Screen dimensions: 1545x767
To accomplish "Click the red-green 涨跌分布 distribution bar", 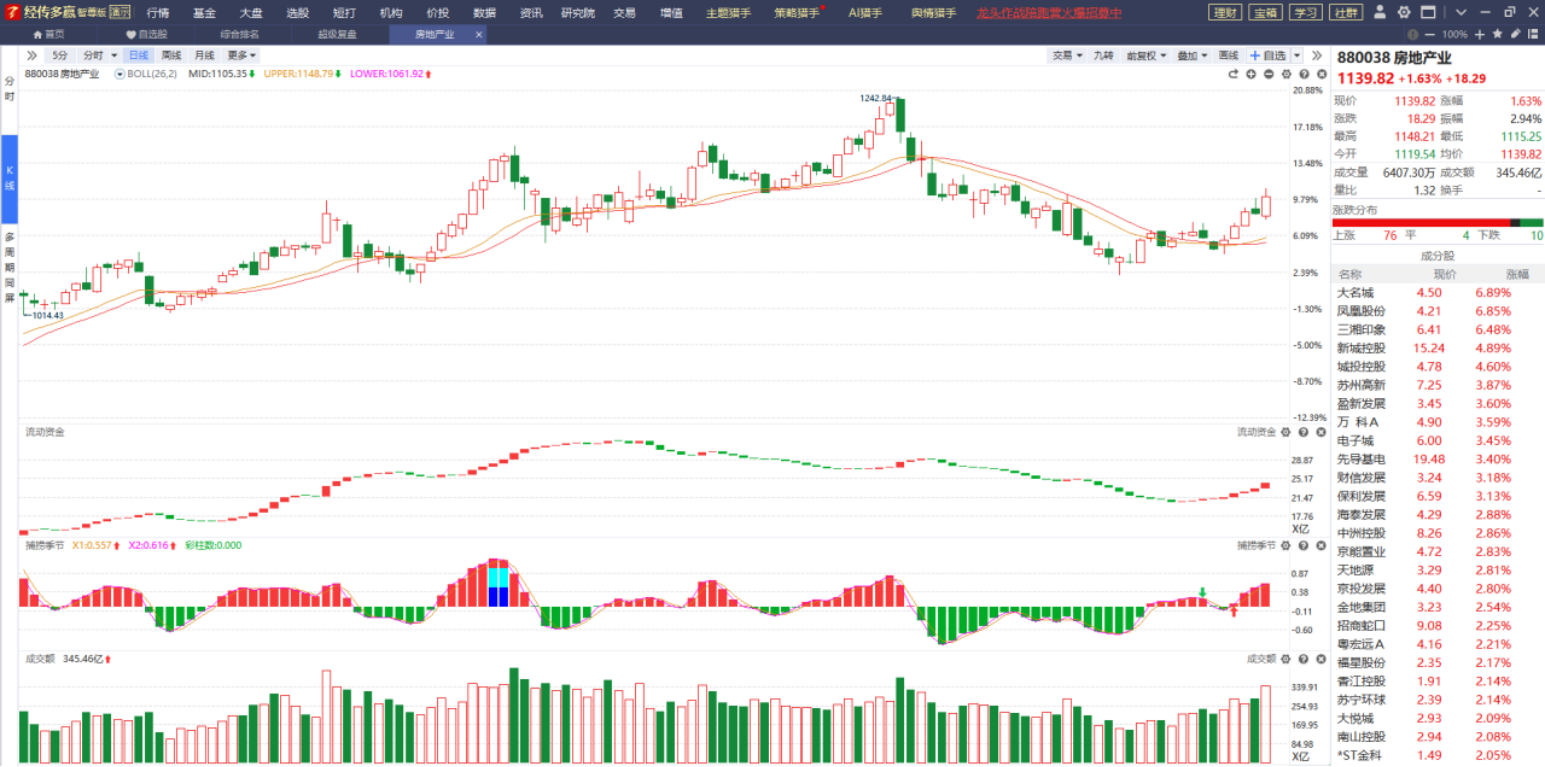I will coord(1437,222).
